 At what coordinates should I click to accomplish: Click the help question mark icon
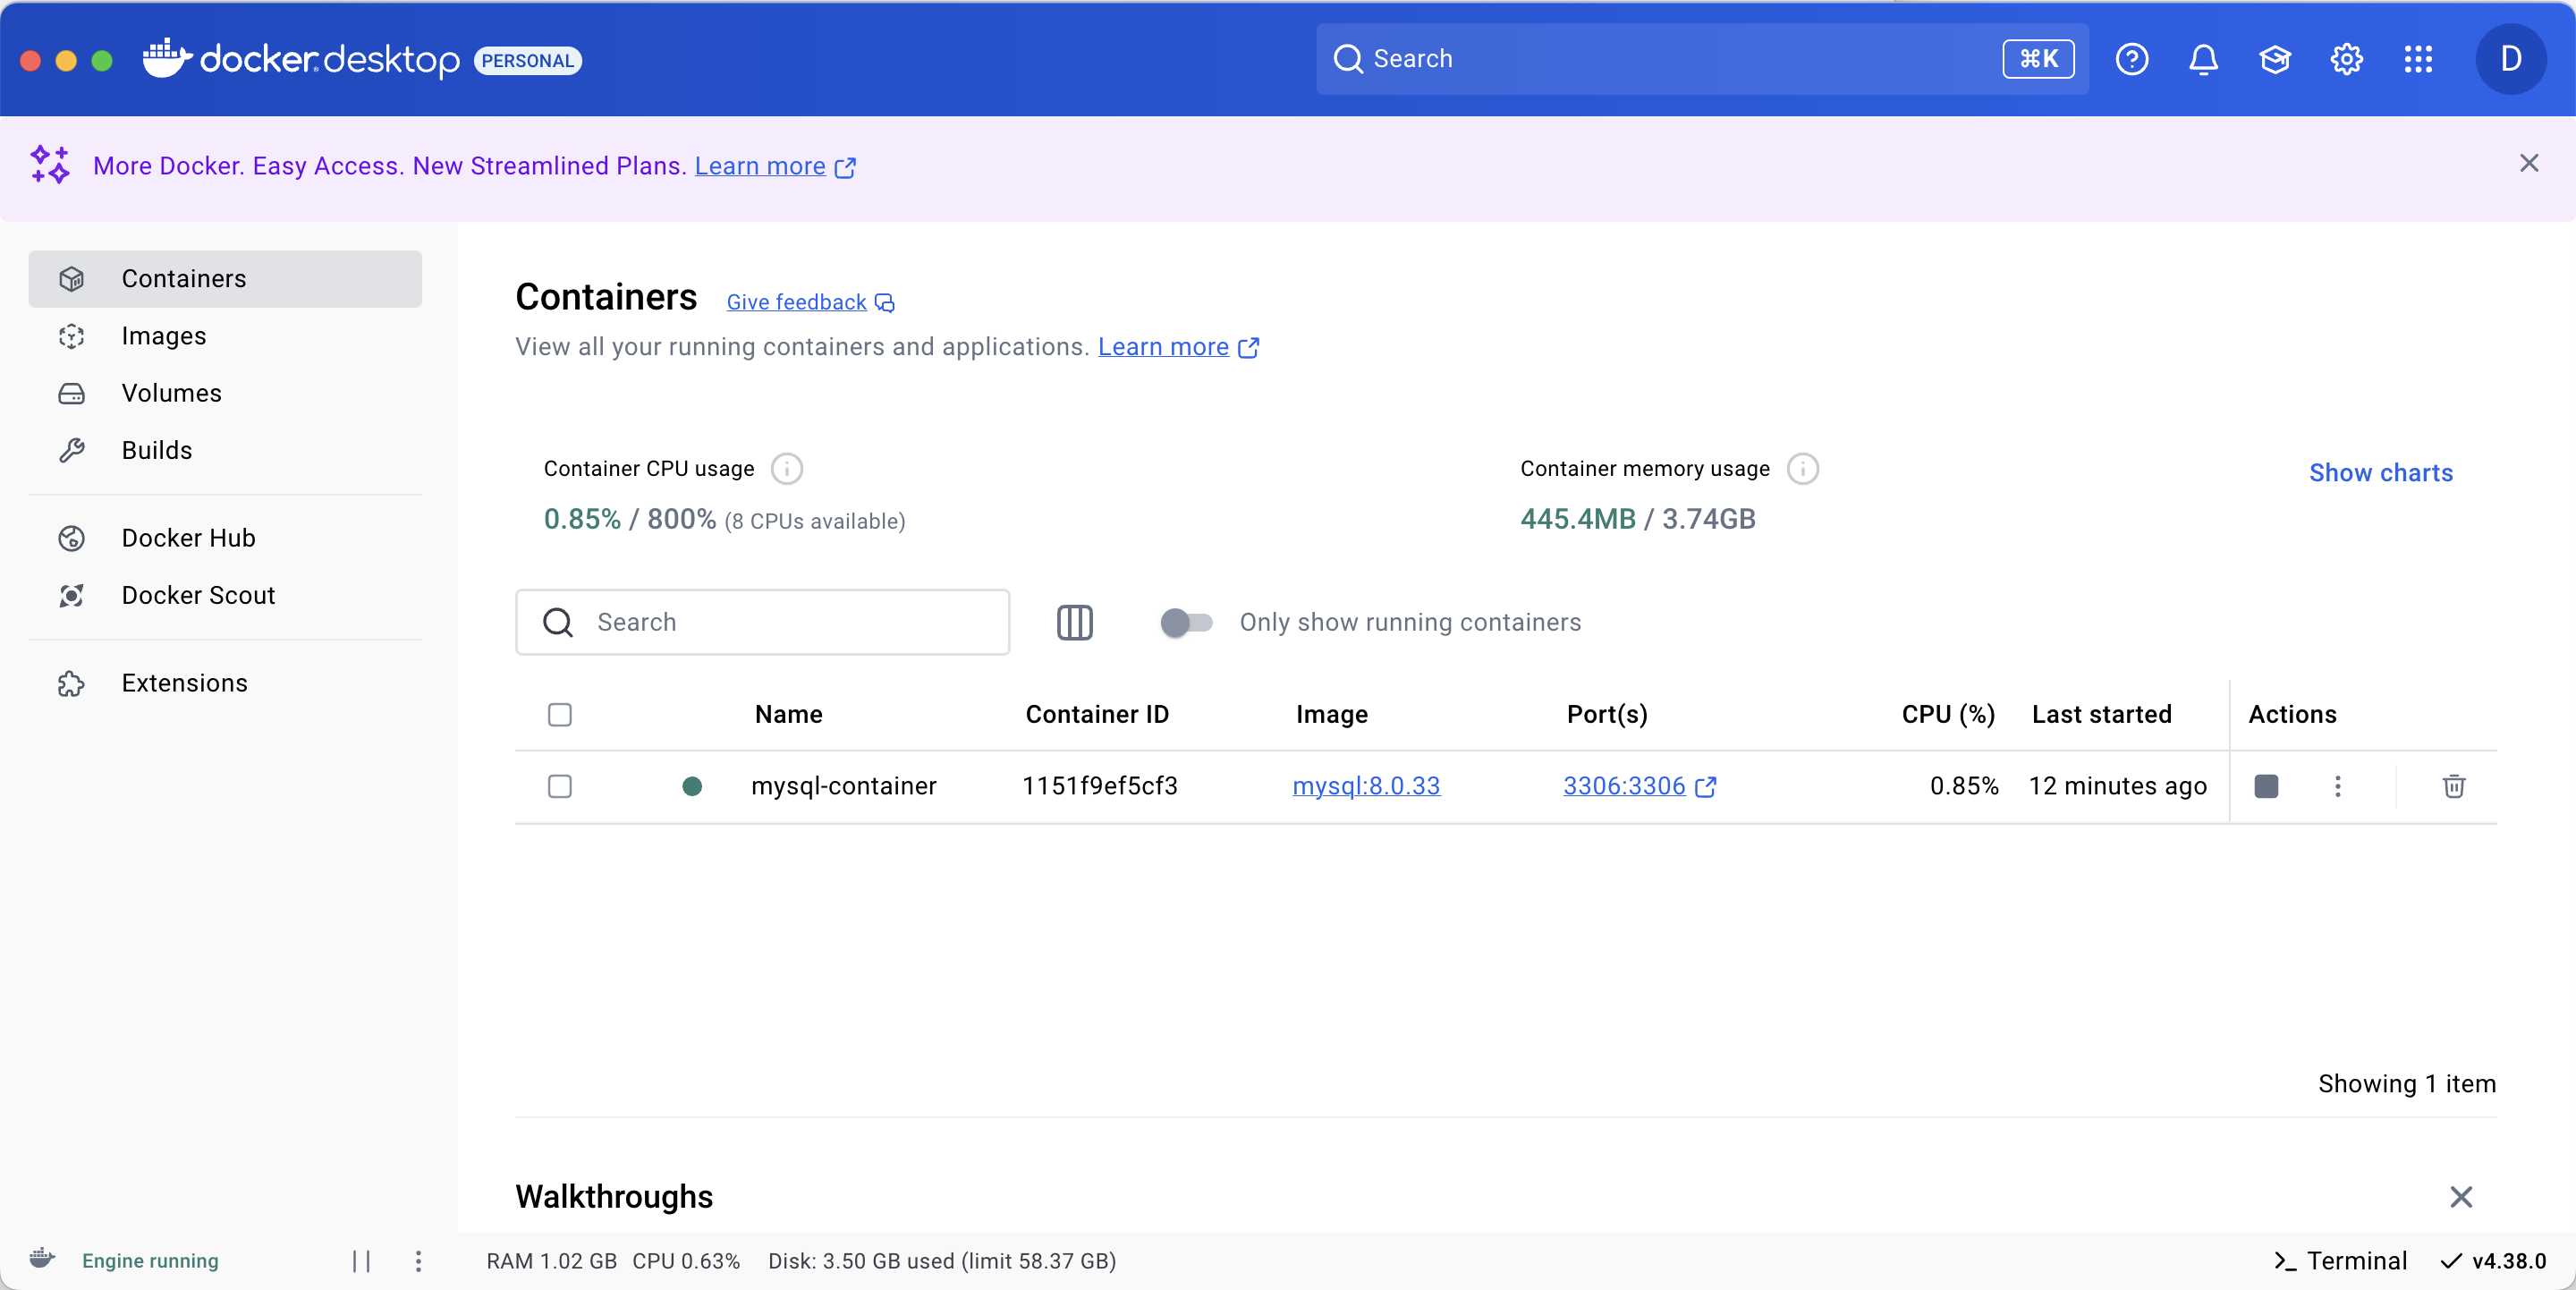[x=2131, y=59]
